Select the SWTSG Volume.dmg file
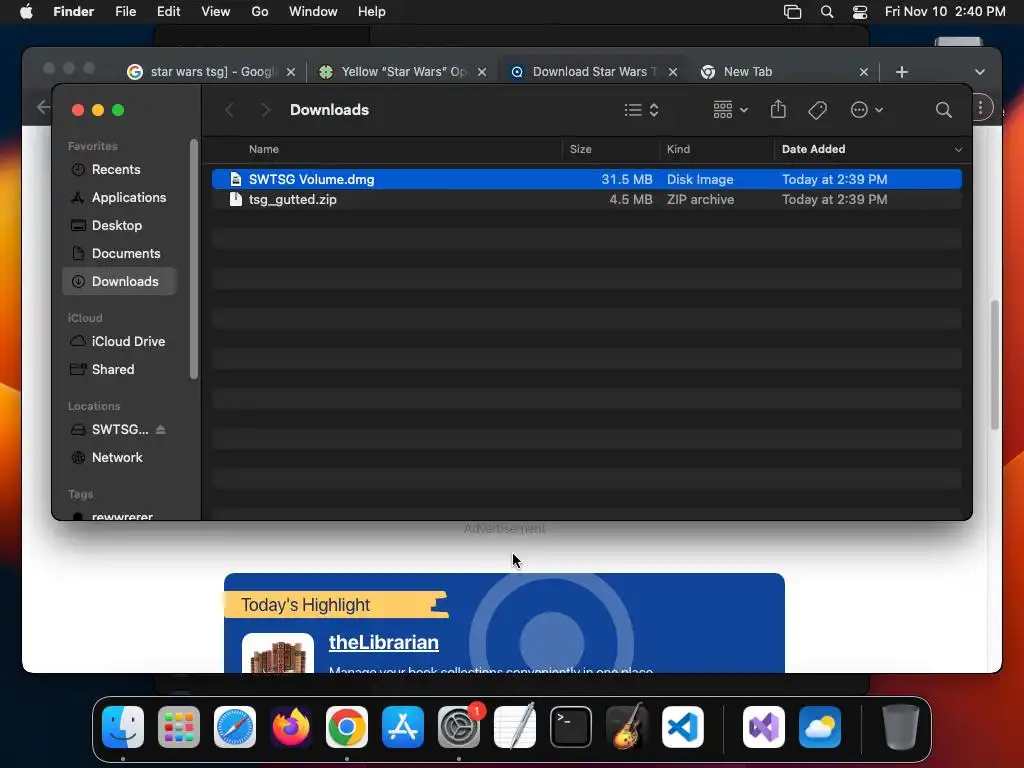1024x768 pixels. 586,179
